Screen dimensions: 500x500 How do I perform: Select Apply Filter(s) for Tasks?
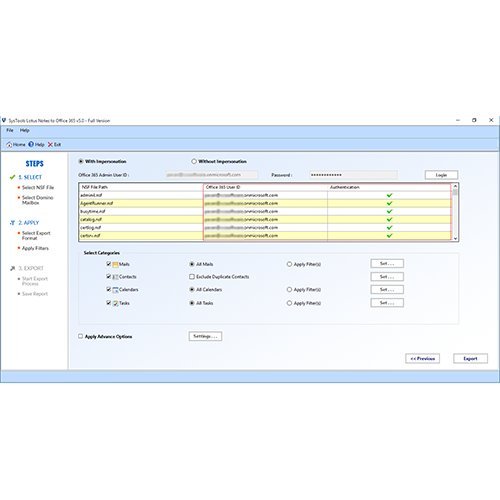coord(289,303)
